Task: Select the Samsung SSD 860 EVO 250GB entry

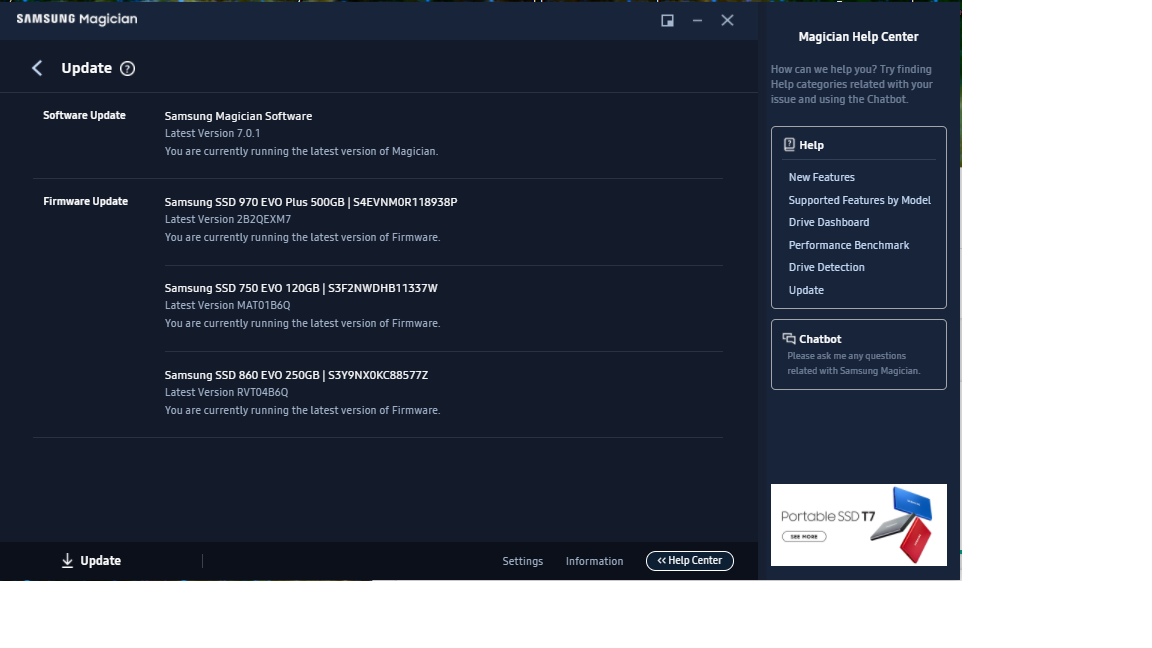Action: pos(296,375)
